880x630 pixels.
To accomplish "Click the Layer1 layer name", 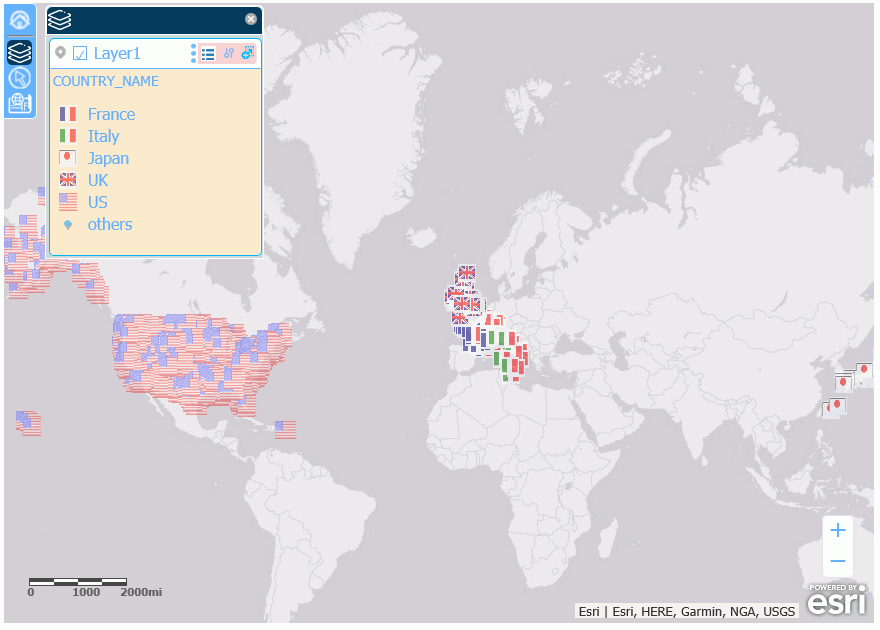I will click(x=117, y=53).
